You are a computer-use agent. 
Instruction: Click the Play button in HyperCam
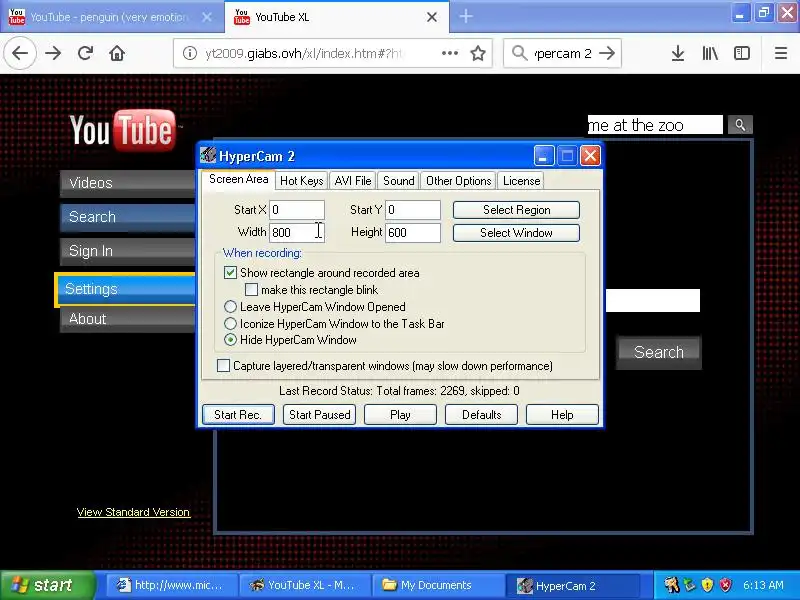tap(400, 414)
